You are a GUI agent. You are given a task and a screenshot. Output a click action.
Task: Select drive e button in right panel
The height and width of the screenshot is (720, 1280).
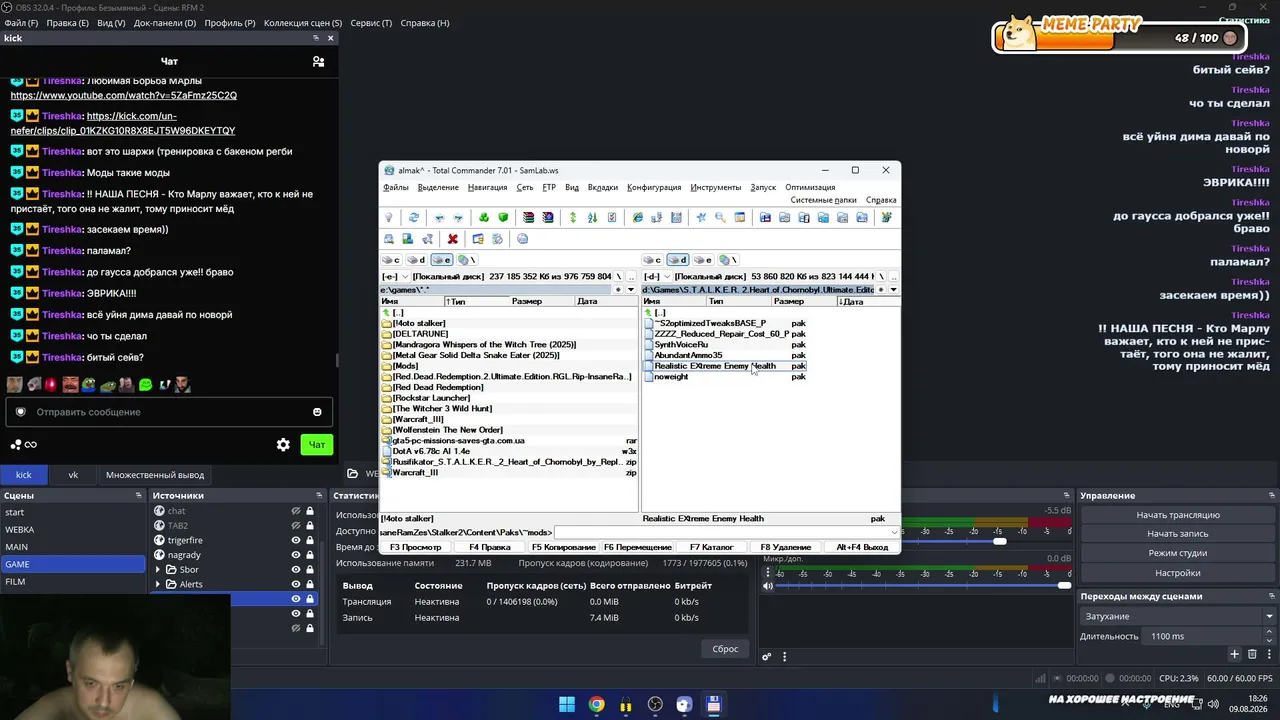pyautogui.click(x=704, y=260)
